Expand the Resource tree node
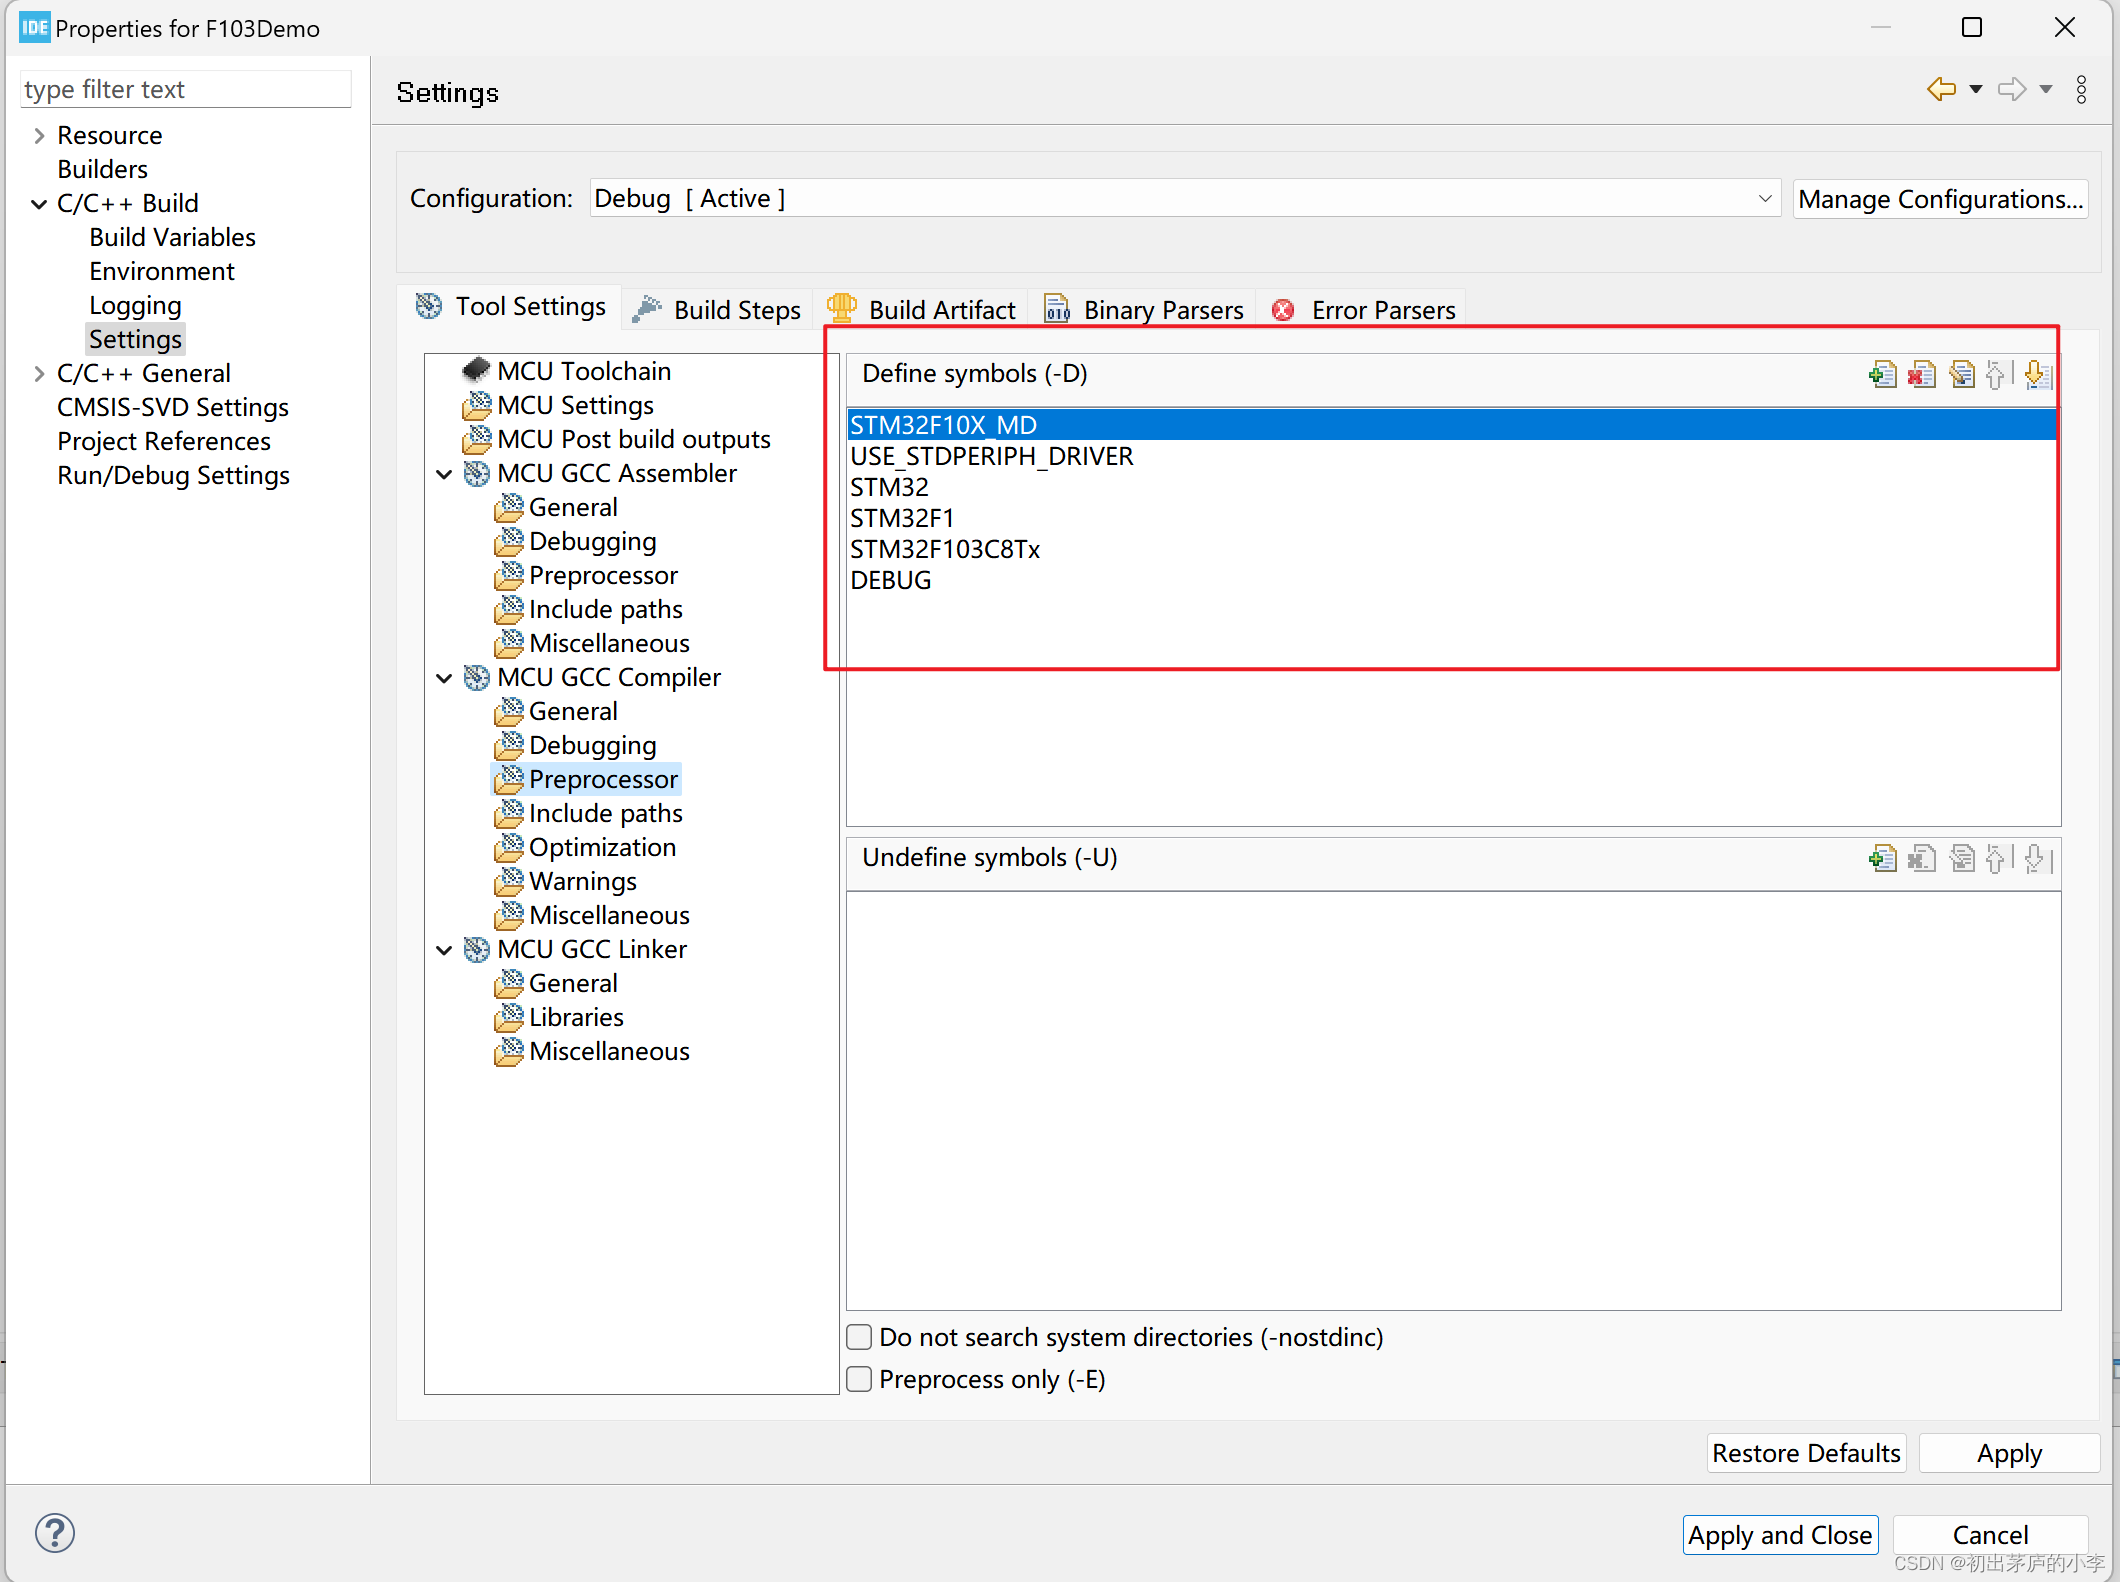This screenshot has width=2120, height=1582. coord(39,135)
